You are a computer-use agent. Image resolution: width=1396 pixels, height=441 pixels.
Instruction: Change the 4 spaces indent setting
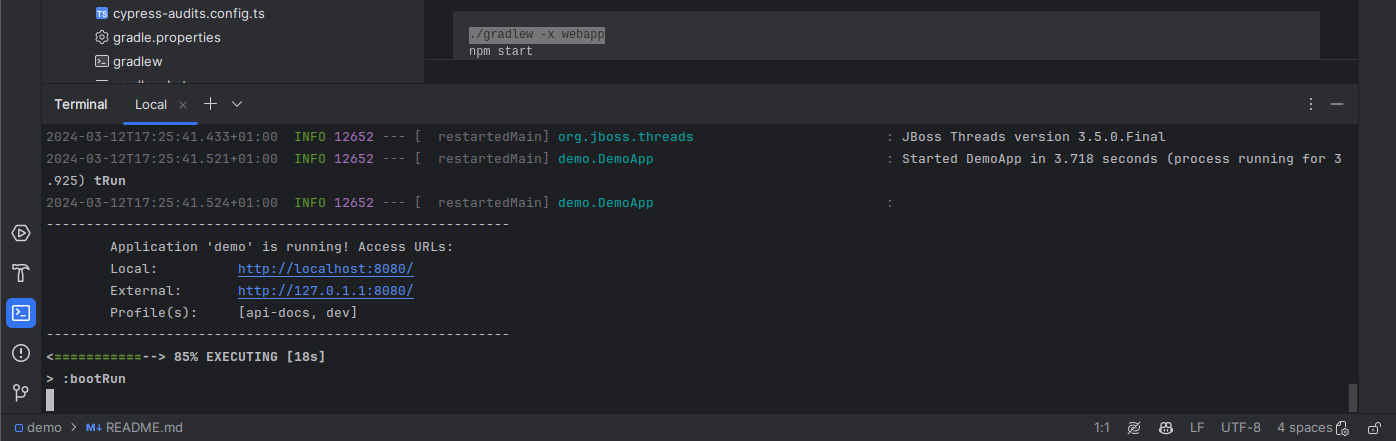coord(1304,427)
